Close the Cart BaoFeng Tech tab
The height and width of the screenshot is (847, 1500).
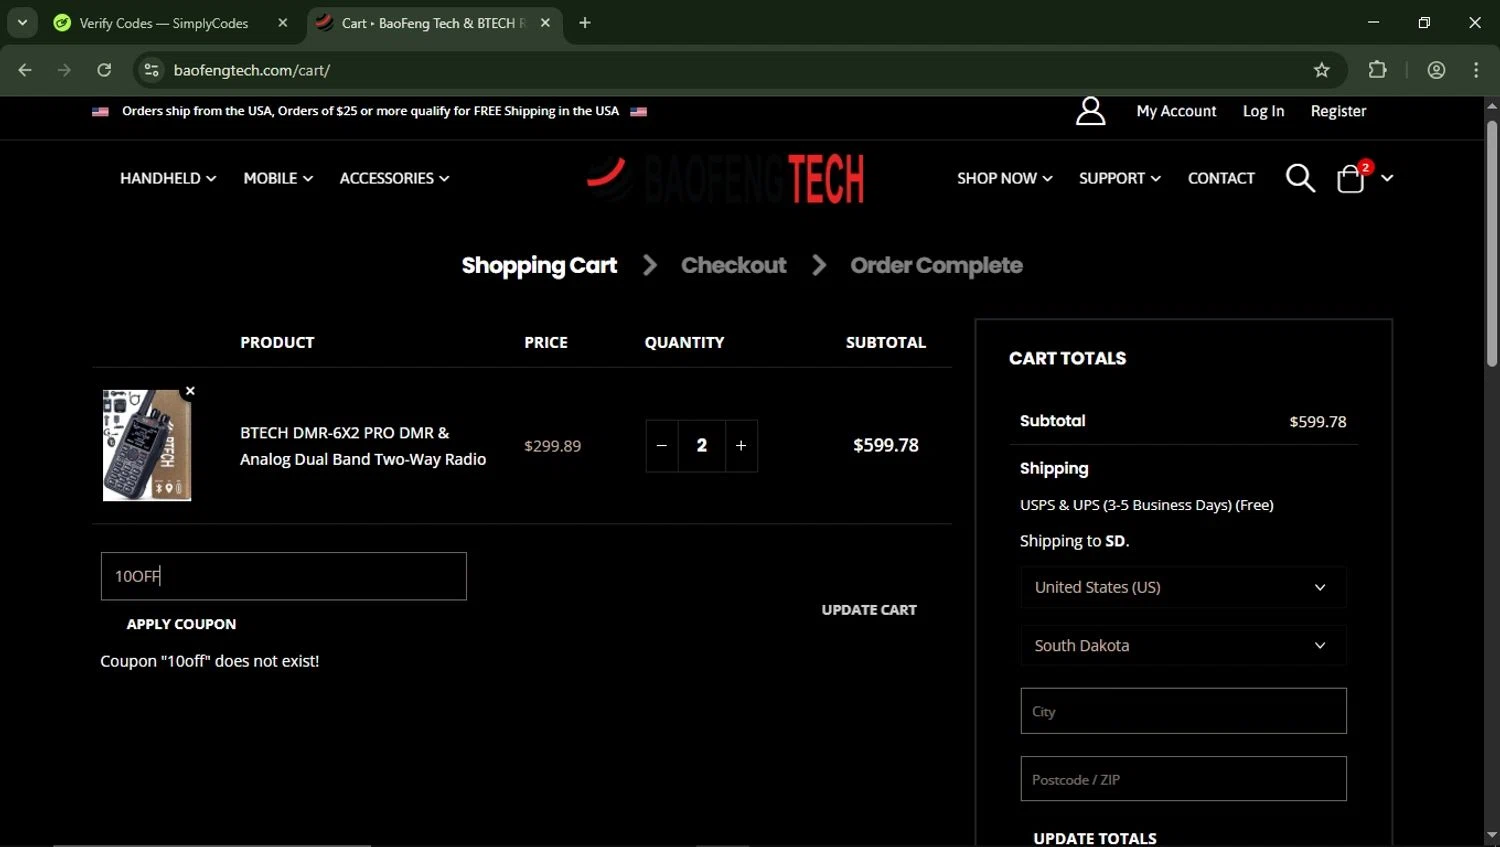point(545,23)
